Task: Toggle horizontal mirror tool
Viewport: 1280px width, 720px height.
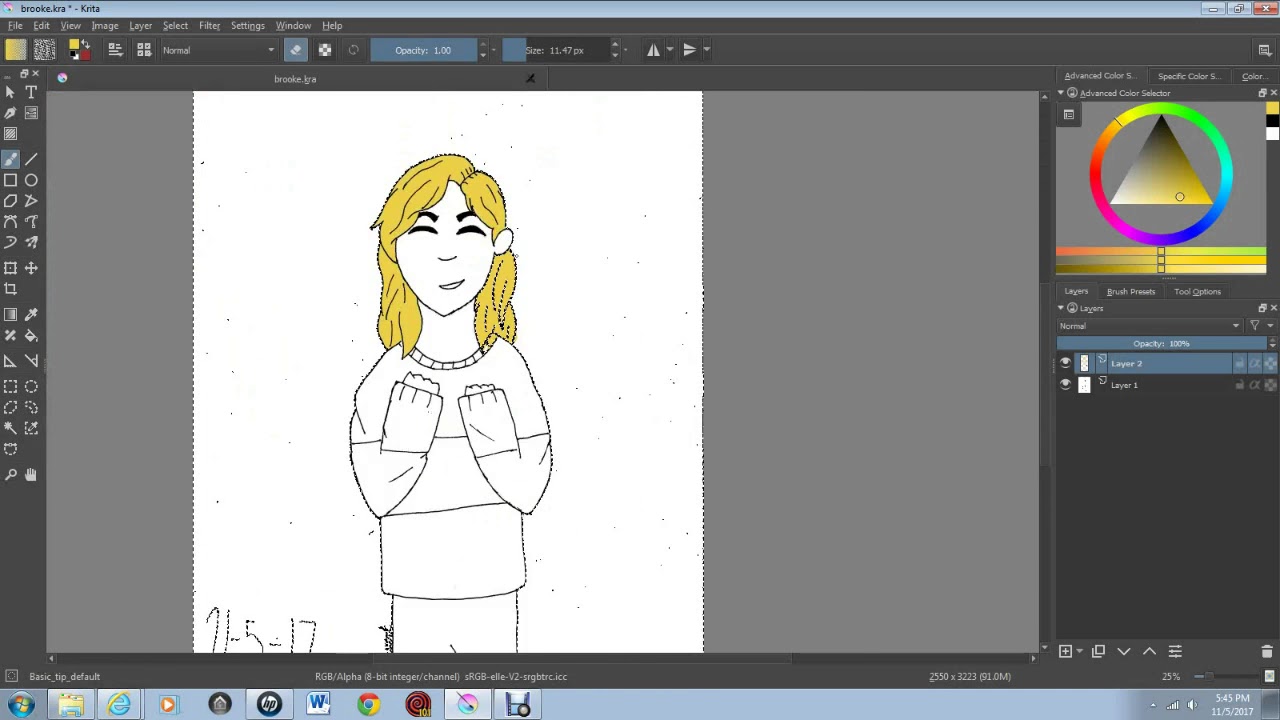Action: coord(653,50)
